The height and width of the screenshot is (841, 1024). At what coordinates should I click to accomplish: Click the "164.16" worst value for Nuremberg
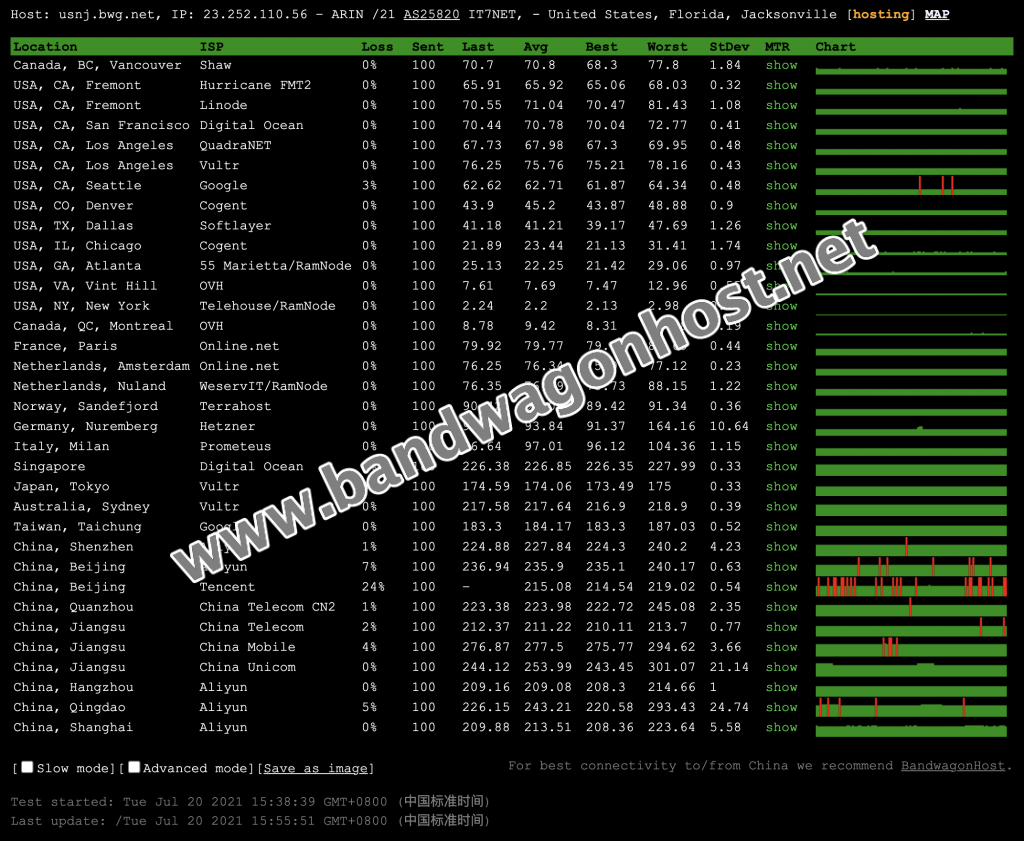pyautogui.click(x=671, y=427)
